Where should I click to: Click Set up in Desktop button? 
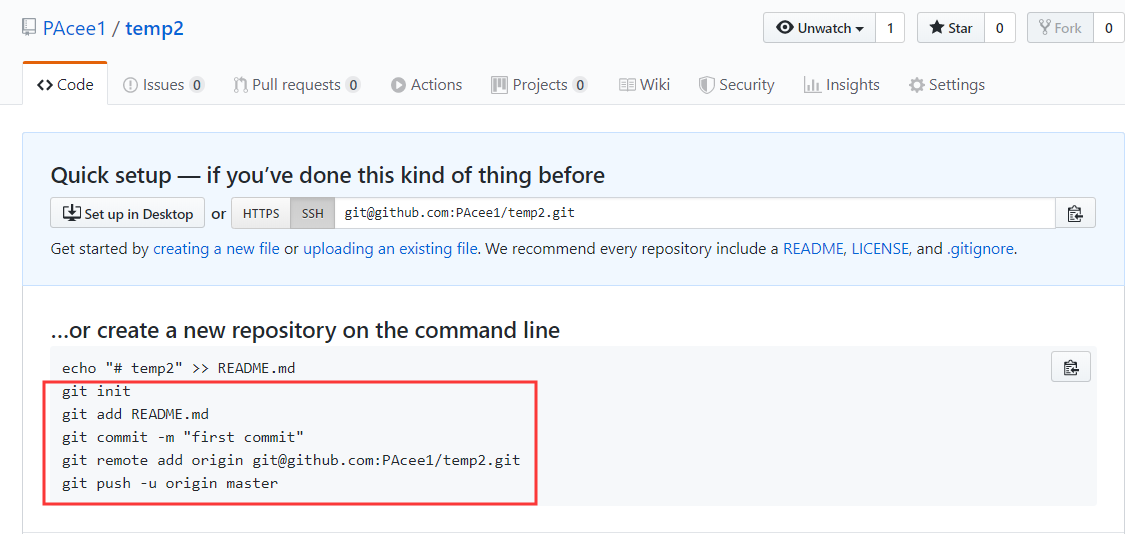(128, 213)
